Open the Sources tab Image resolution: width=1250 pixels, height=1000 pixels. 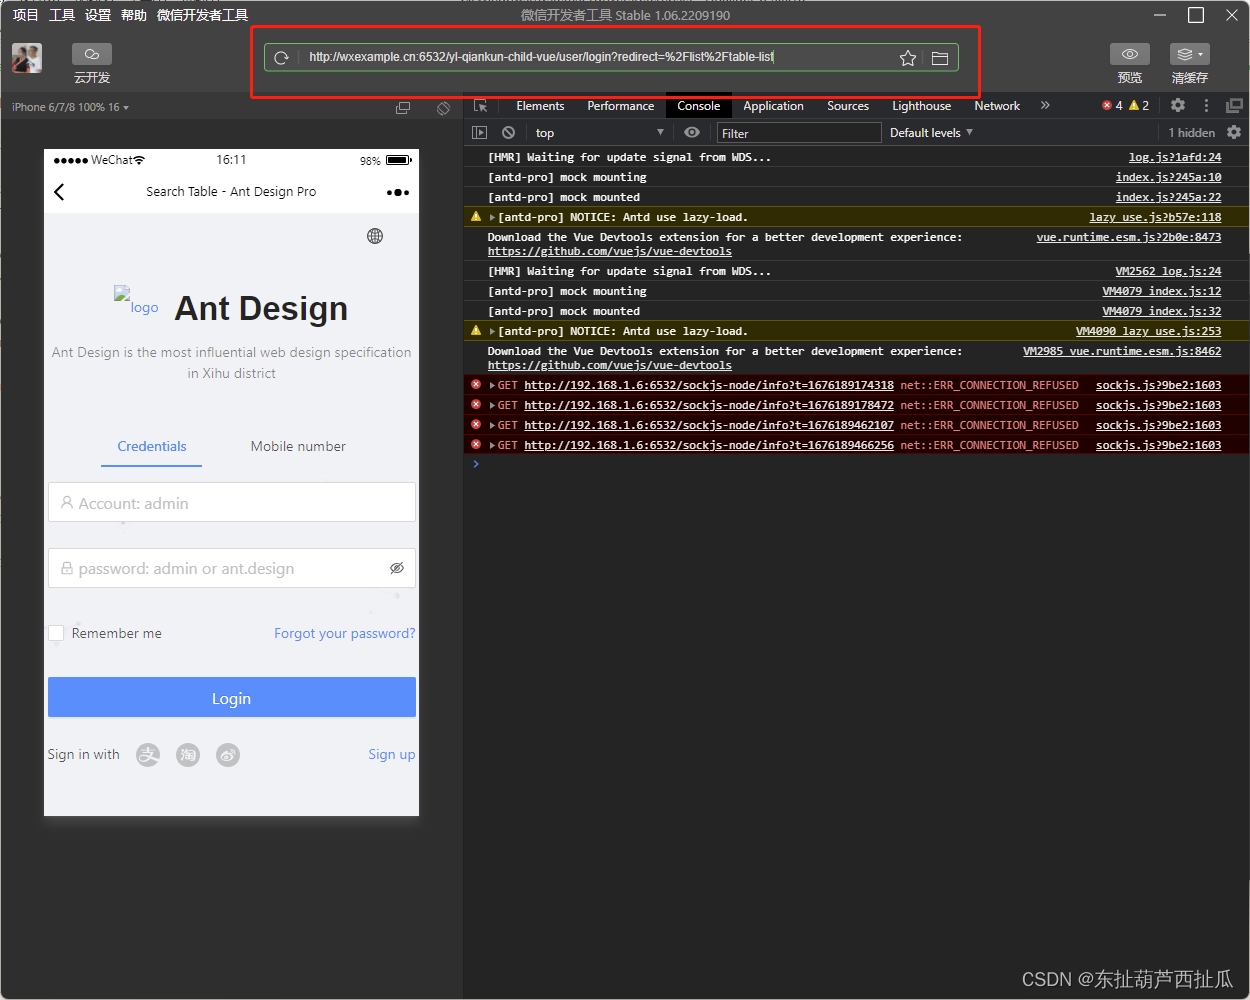point(848,106)
